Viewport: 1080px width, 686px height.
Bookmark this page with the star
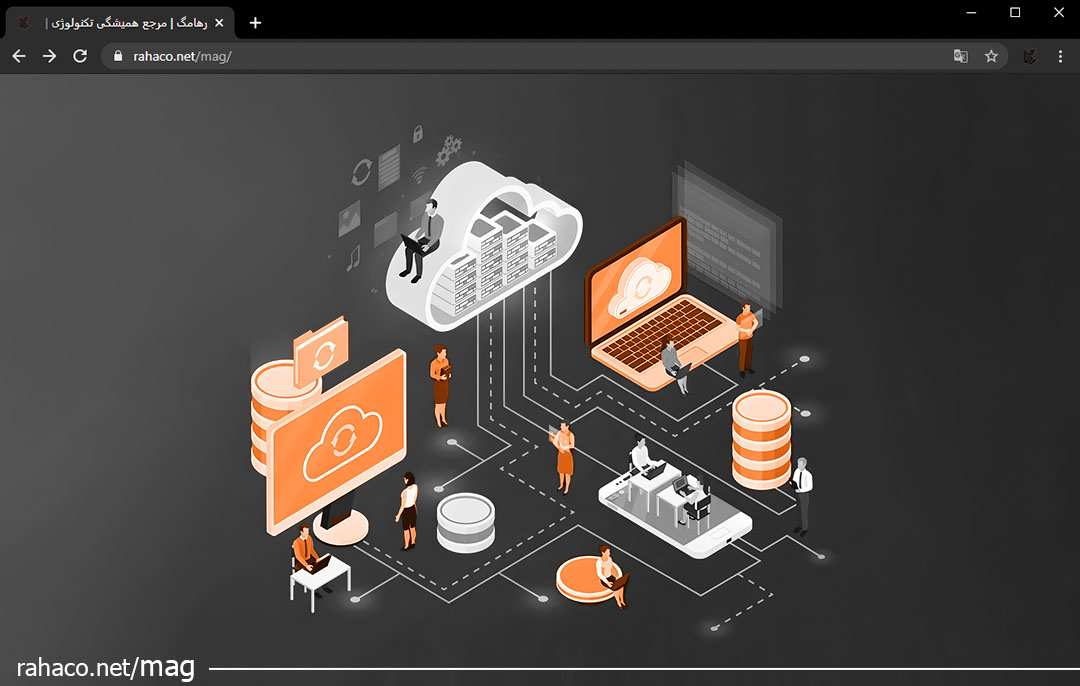(991, 56)
